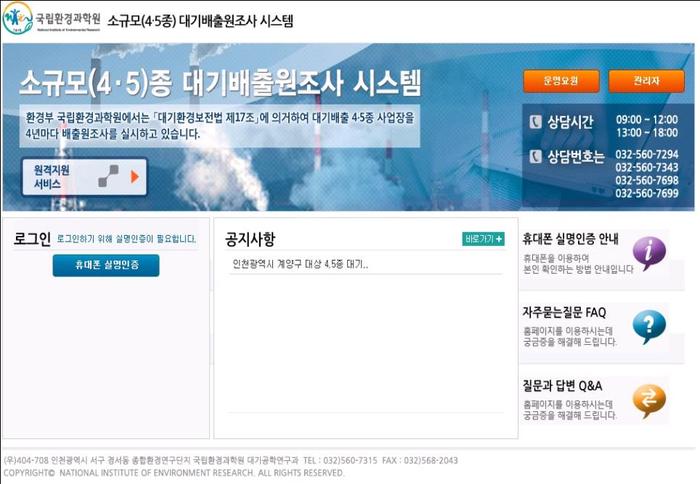
Task: Launch 원격지원 서비스 remote support
Action: 84,177
